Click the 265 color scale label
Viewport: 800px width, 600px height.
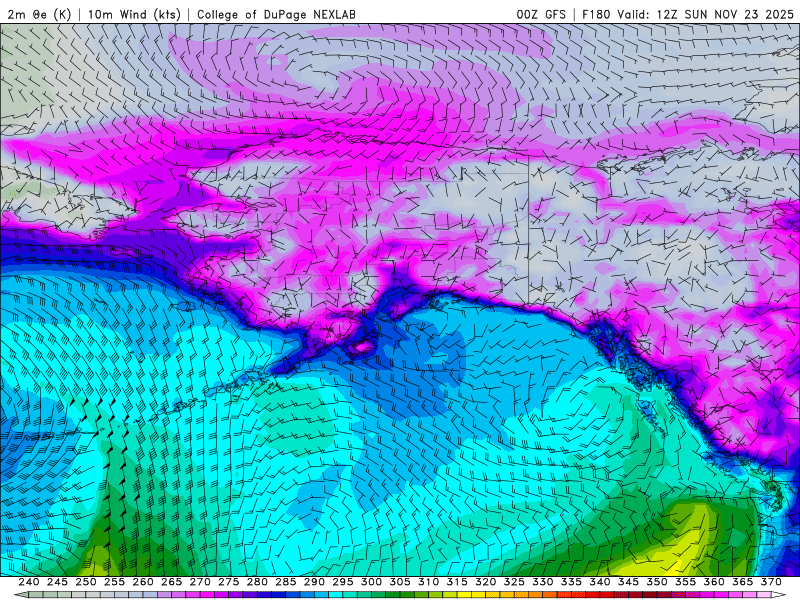tap(171, 582)
